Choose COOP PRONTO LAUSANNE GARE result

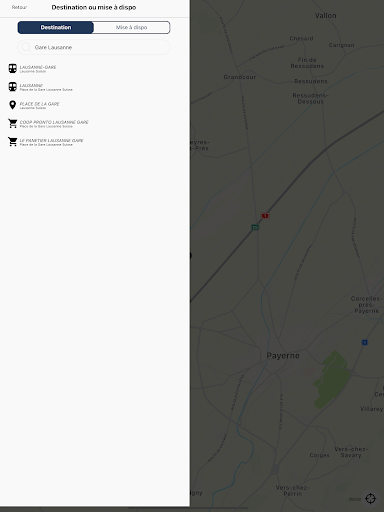54,124
